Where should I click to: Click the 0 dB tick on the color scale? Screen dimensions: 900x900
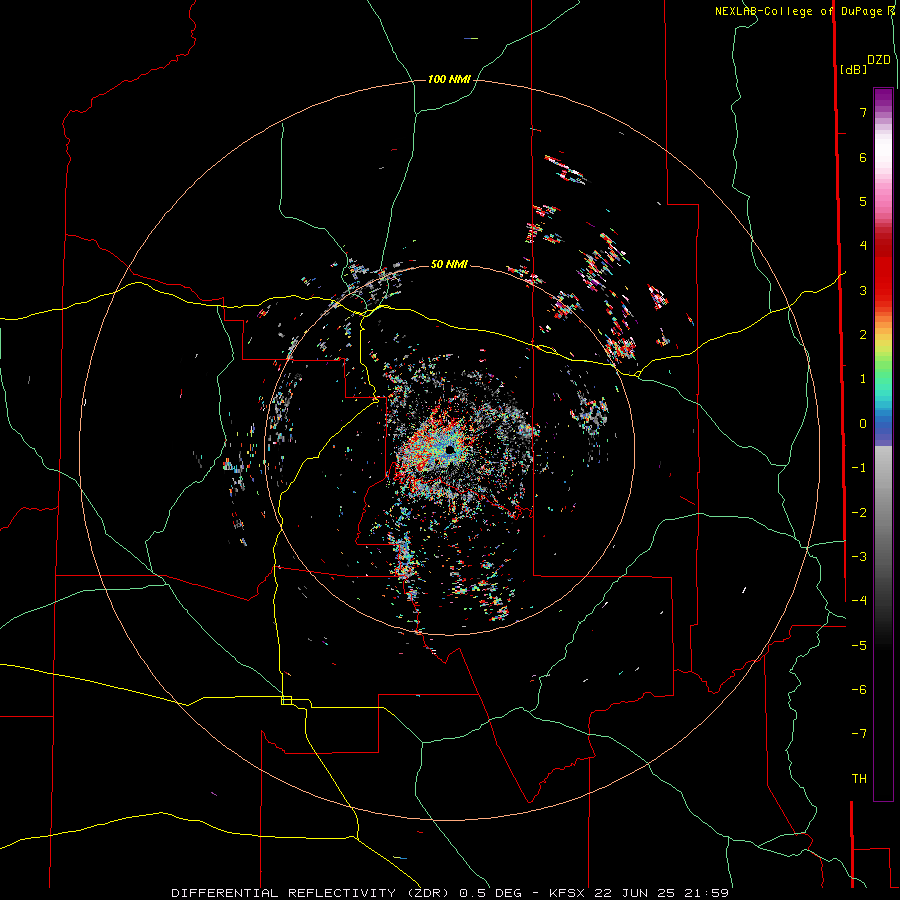(x=863, y=424)
